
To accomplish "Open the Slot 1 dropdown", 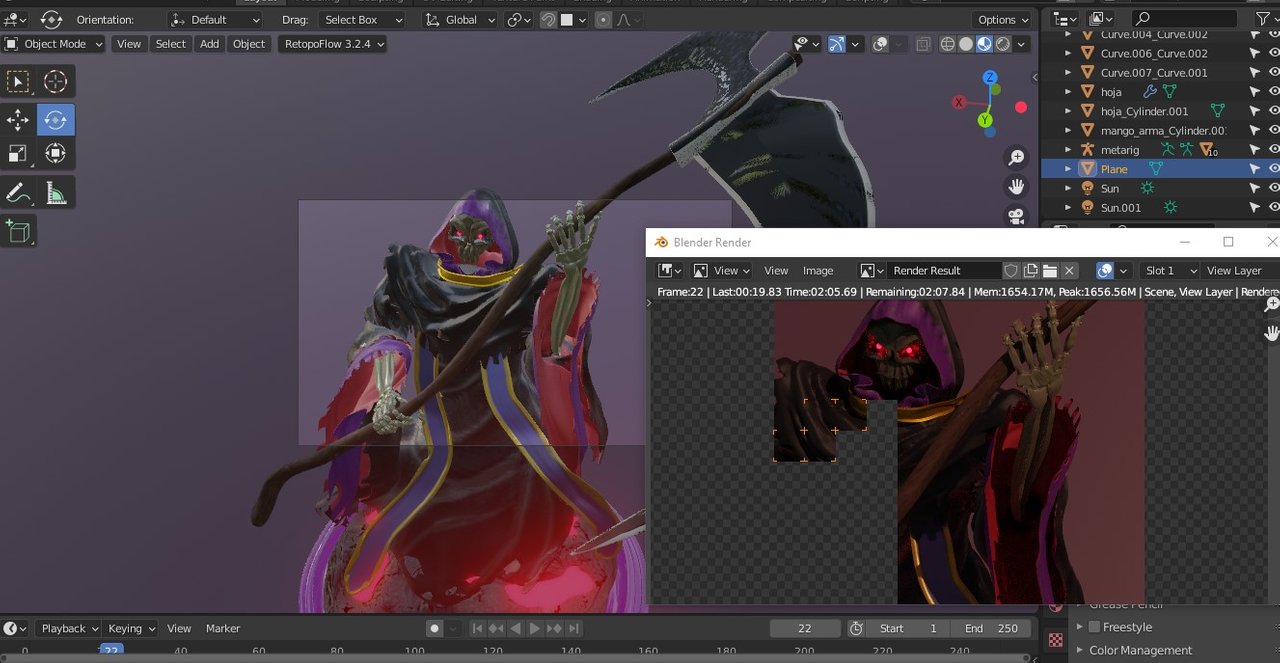I will coord(1170,270).
